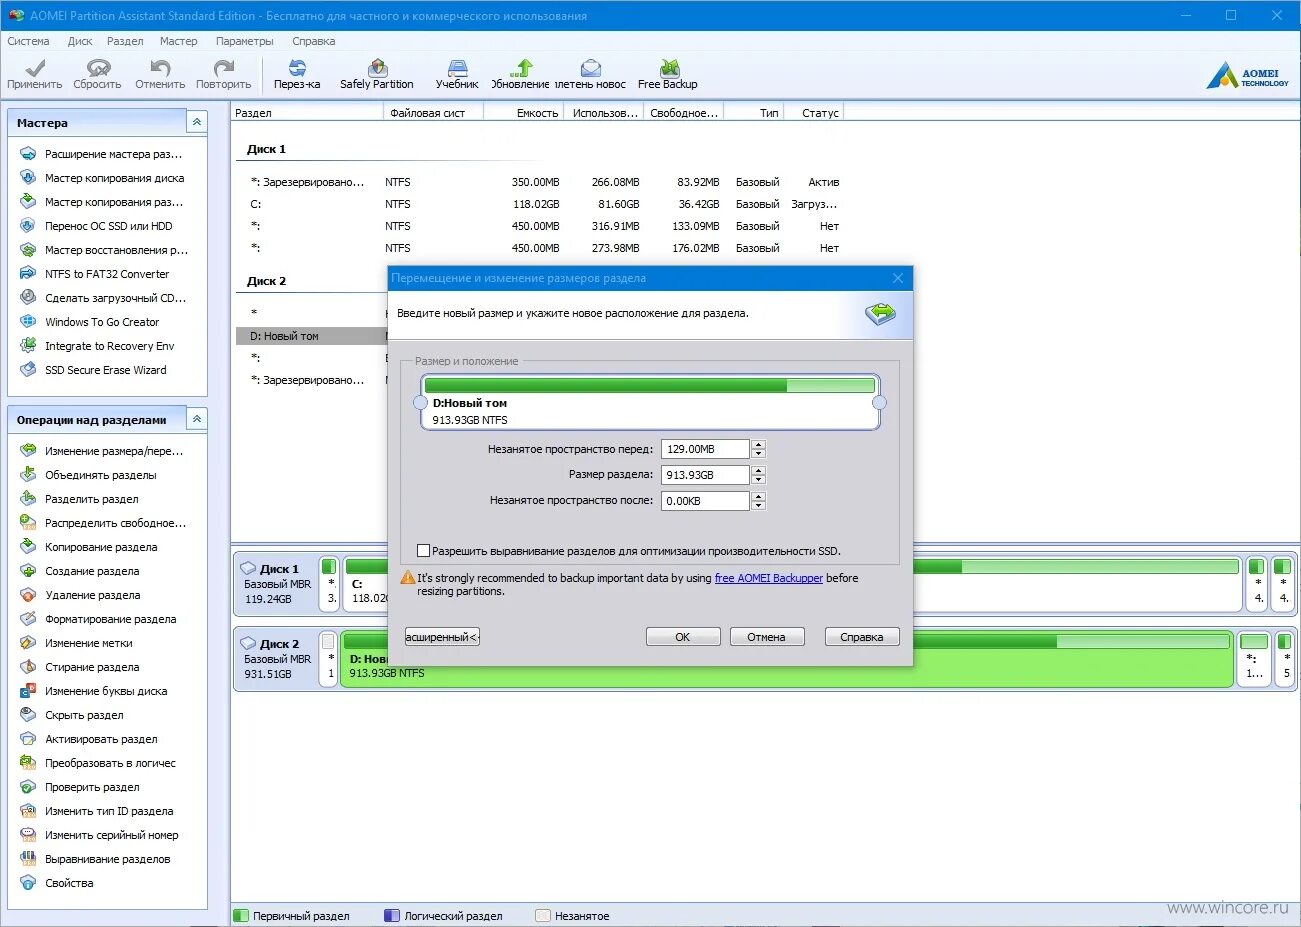1301x927 pixels.
Task: Enable SSD partition alignment checkbox
Action: (423, 551)
